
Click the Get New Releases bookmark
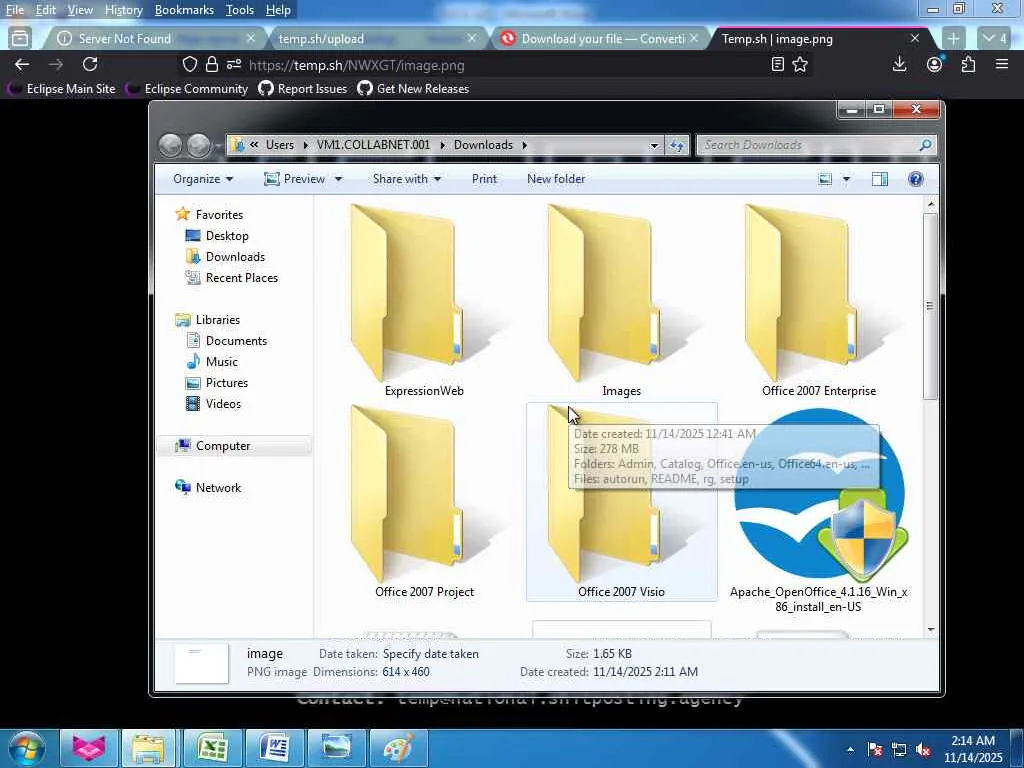pos(413,89)
